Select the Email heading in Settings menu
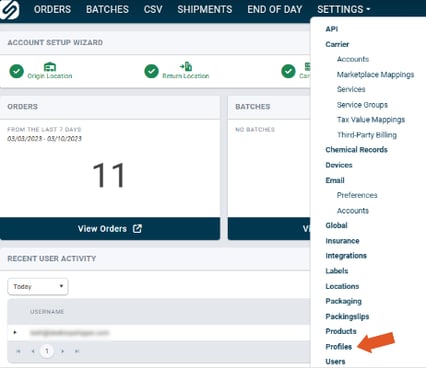 click(335, 180)
